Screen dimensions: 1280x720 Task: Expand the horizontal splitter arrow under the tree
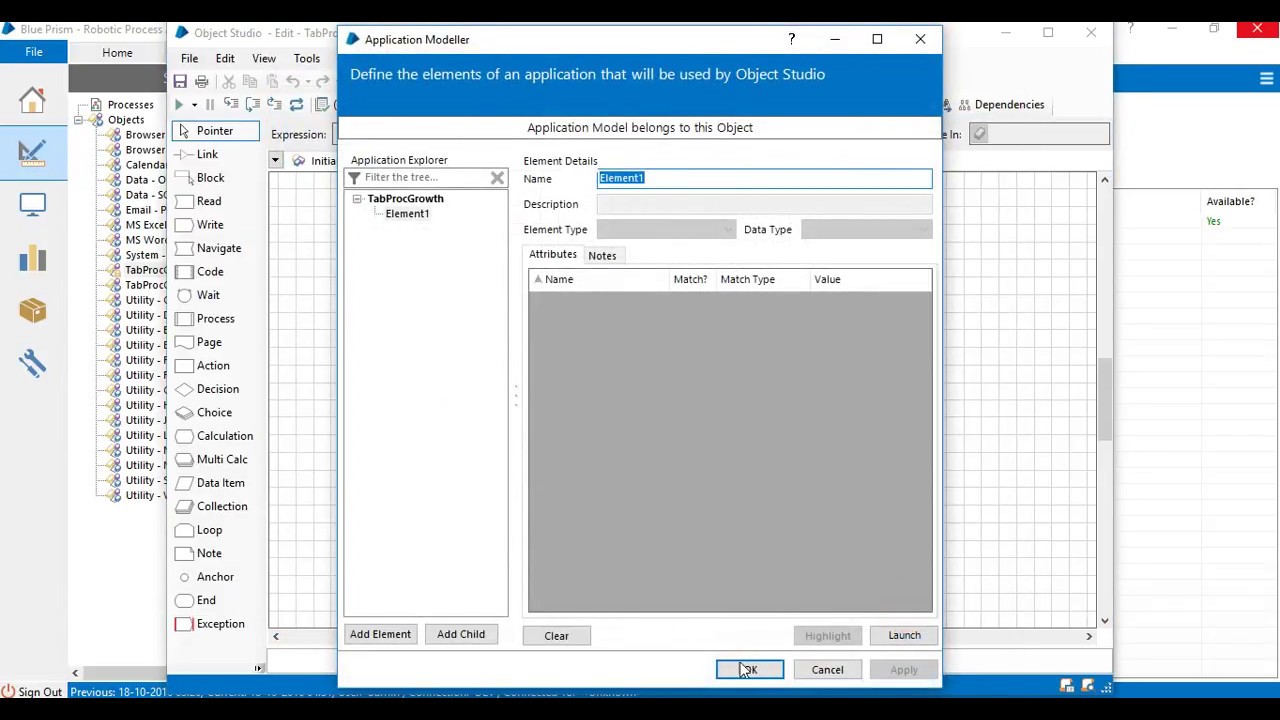259,668
